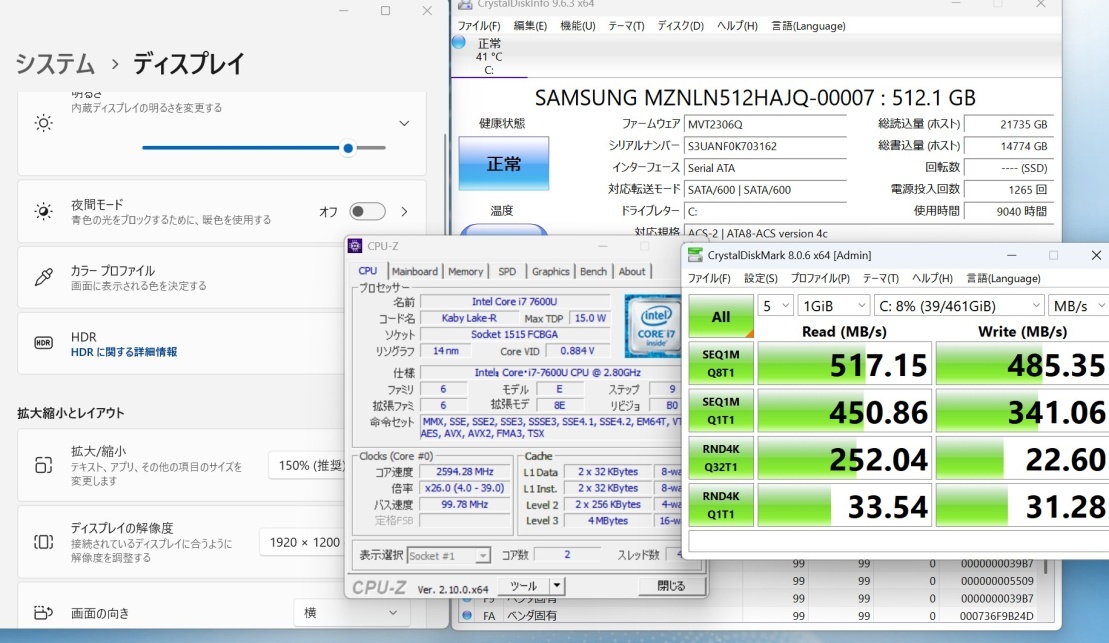1109x643 pixels.
Task: Click the Intel Core i7 logo in CPU-Z
Action: click(652, 322)
